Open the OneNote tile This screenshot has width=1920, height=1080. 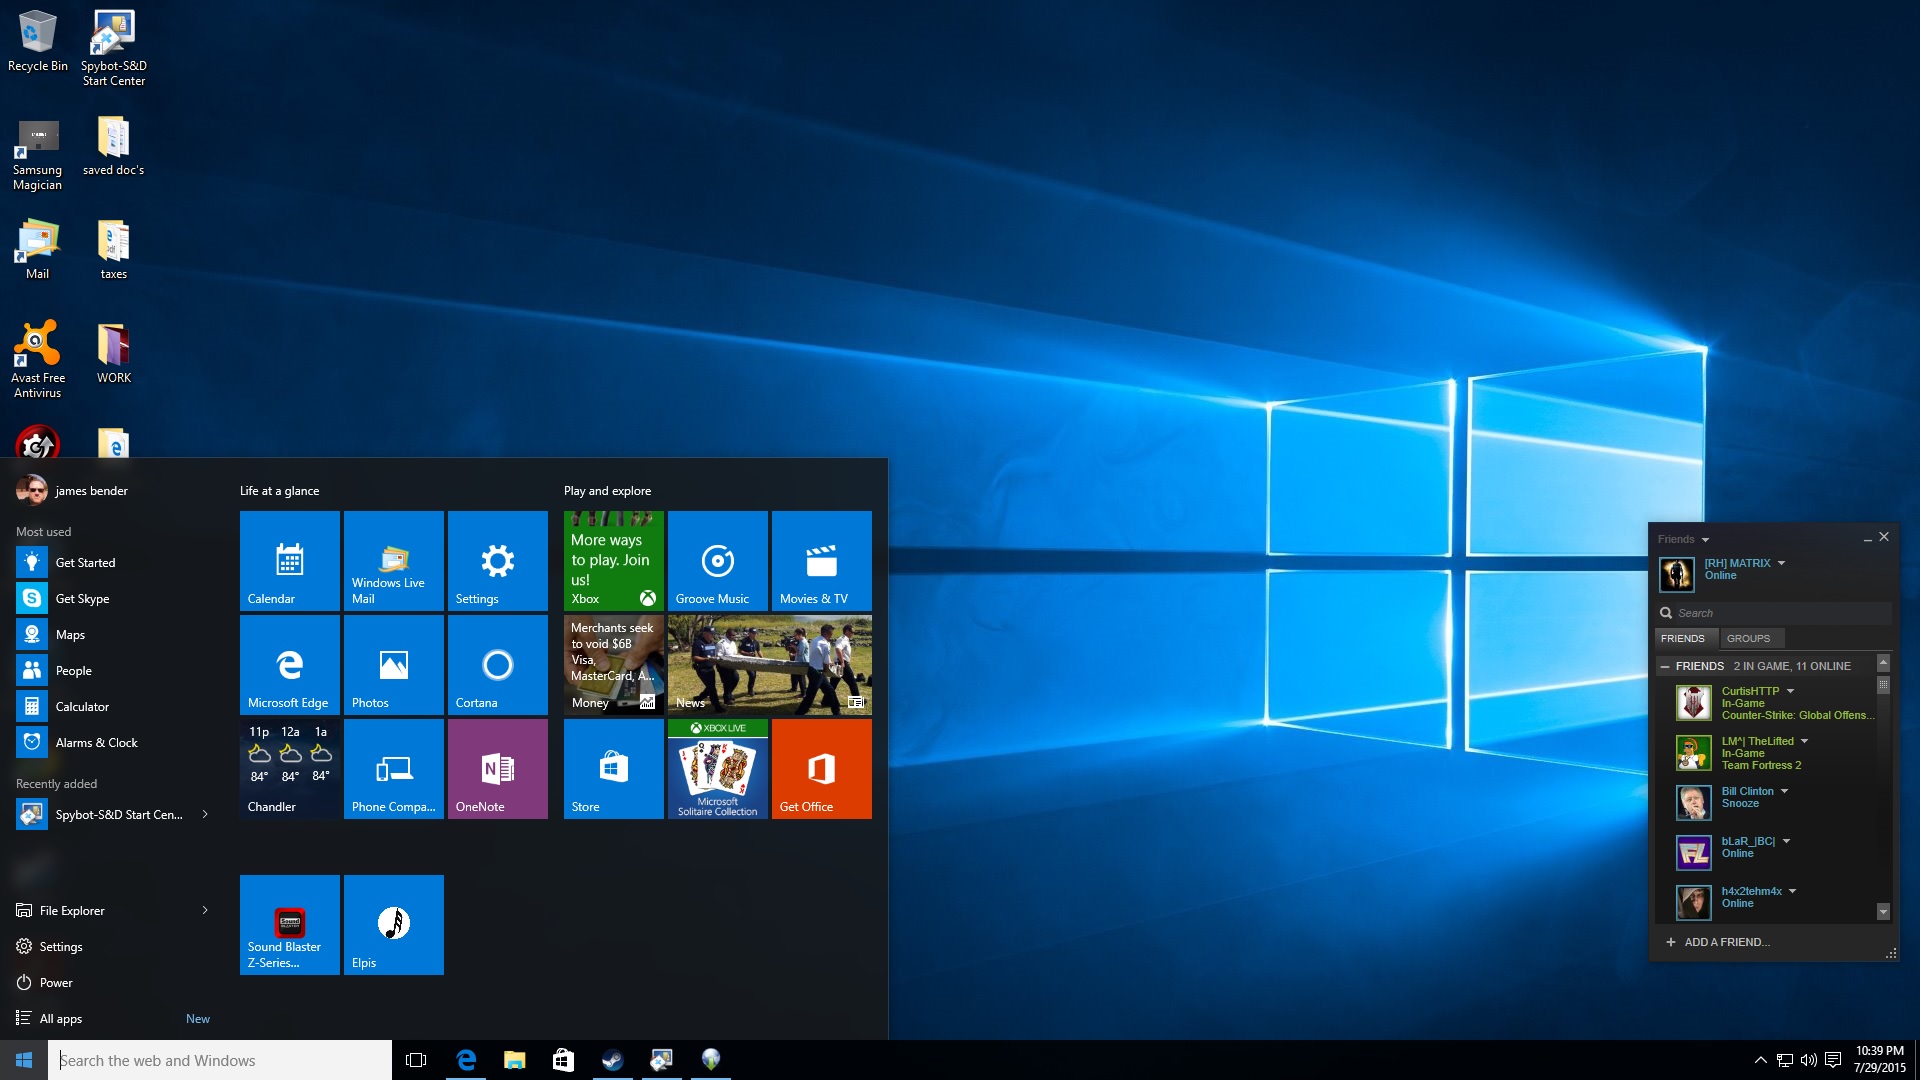pos(497,768)
